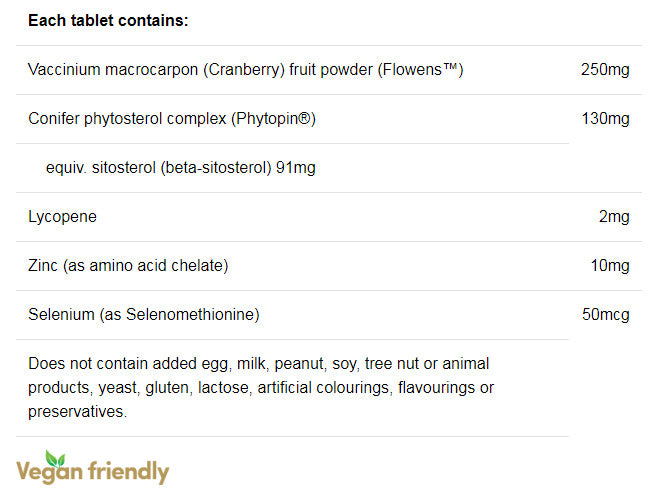Click the 130mg phytosterol amount
Image resolution: width=665 pixels, height=497 pixels.
pos(604,119)
